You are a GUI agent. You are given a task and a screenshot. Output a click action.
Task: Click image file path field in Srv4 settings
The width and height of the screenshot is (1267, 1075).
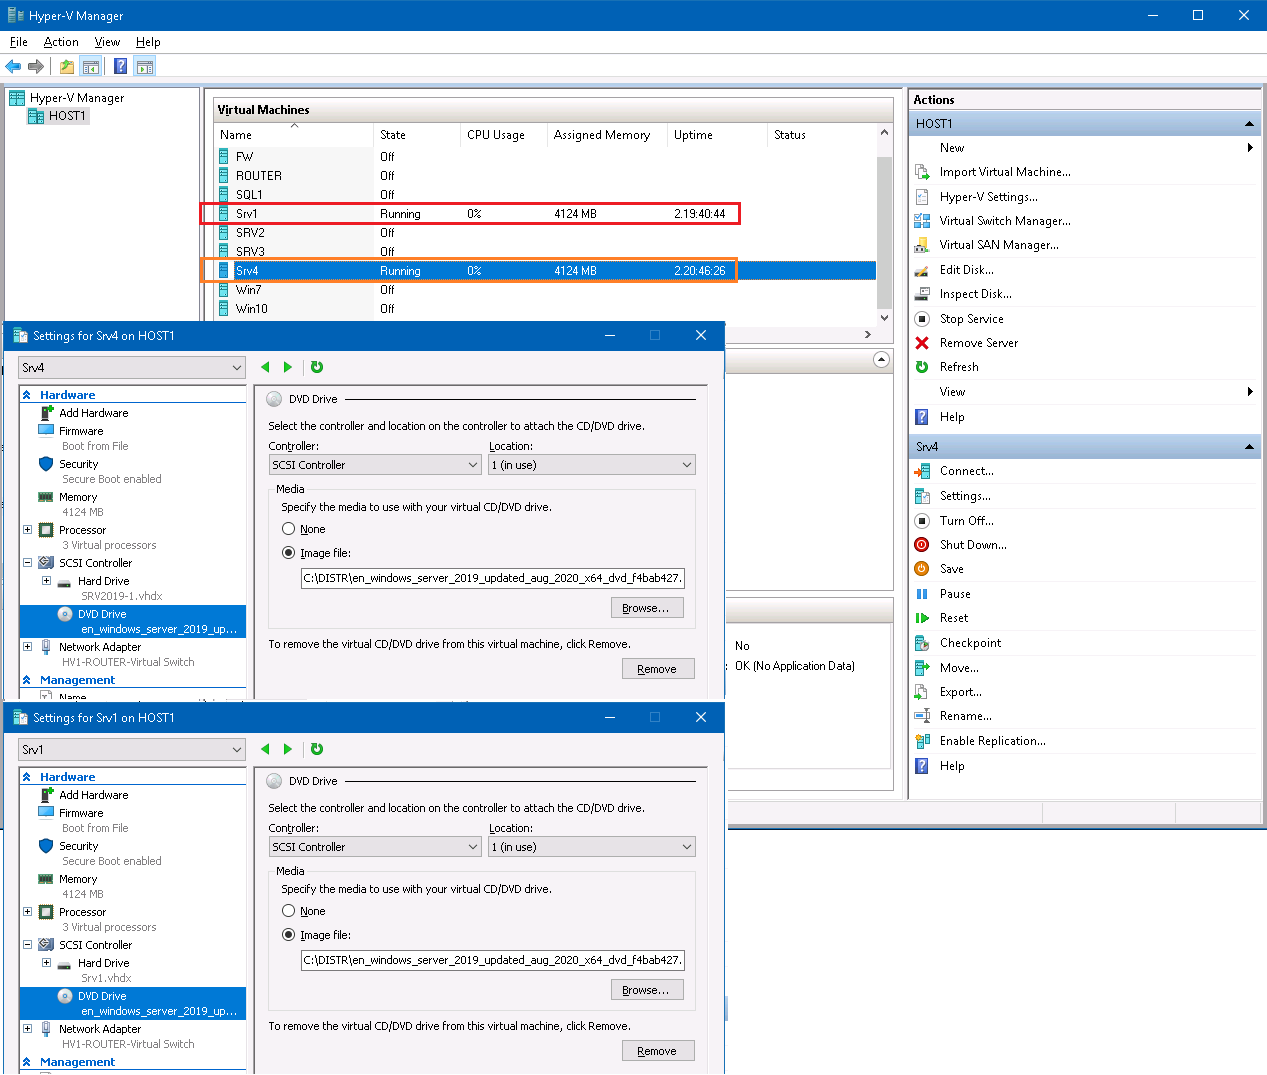click(x=493, y=578)
